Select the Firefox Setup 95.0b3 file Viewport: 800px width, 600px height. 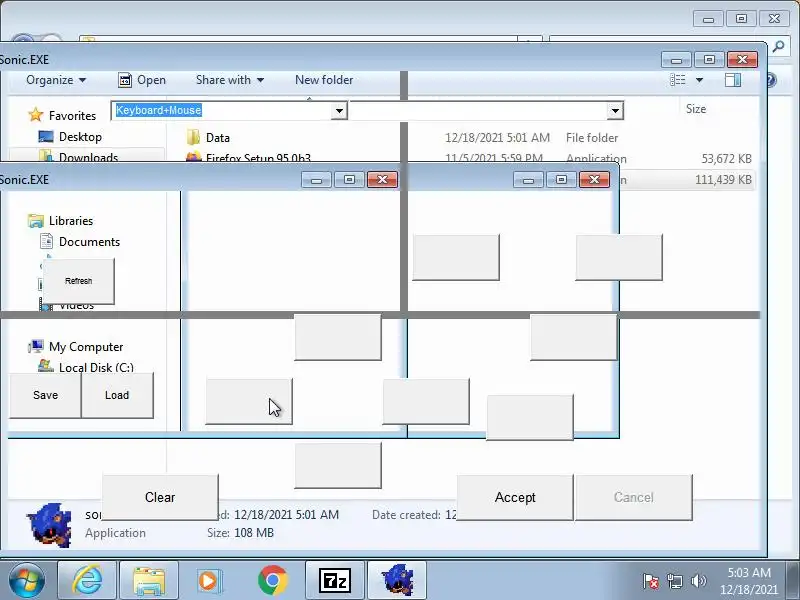[258, 157]
